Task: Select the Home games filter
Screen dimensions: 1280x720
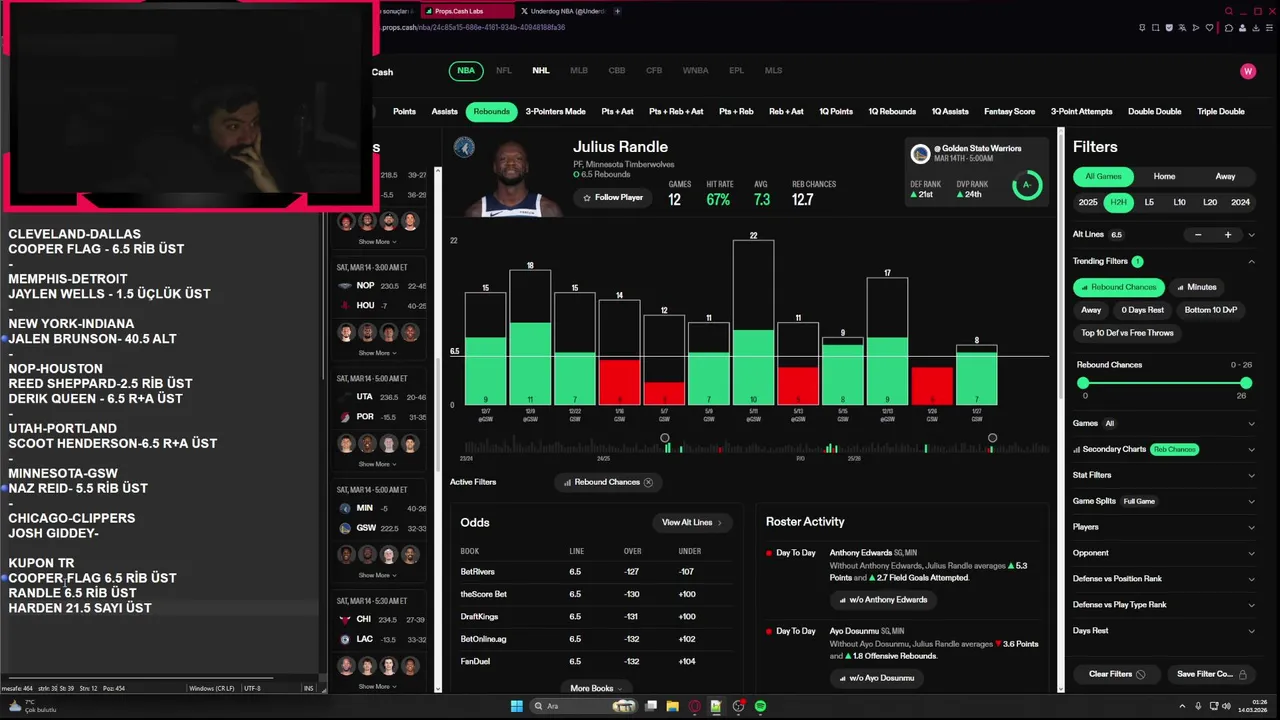Action: (1164, 176)
